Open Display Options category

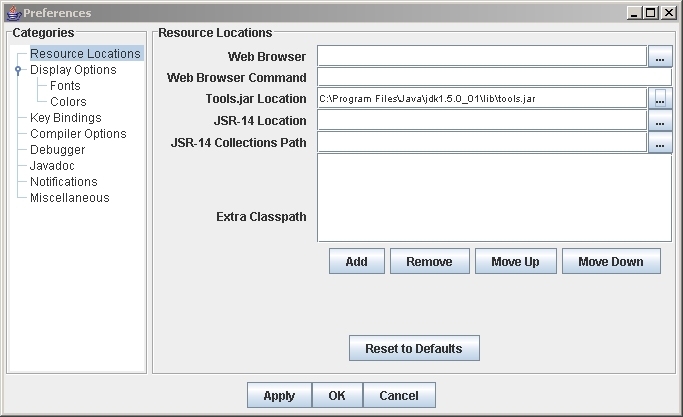pos(73,70)
